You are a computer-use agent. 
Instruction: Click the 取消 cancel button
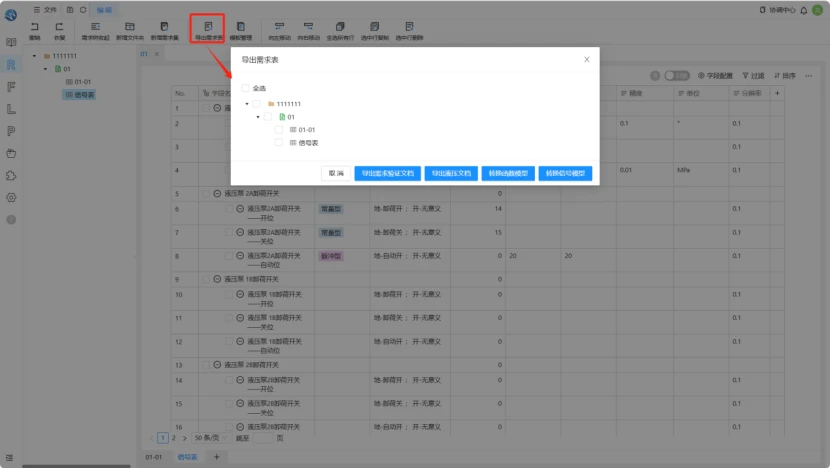[x=336, y=173]
